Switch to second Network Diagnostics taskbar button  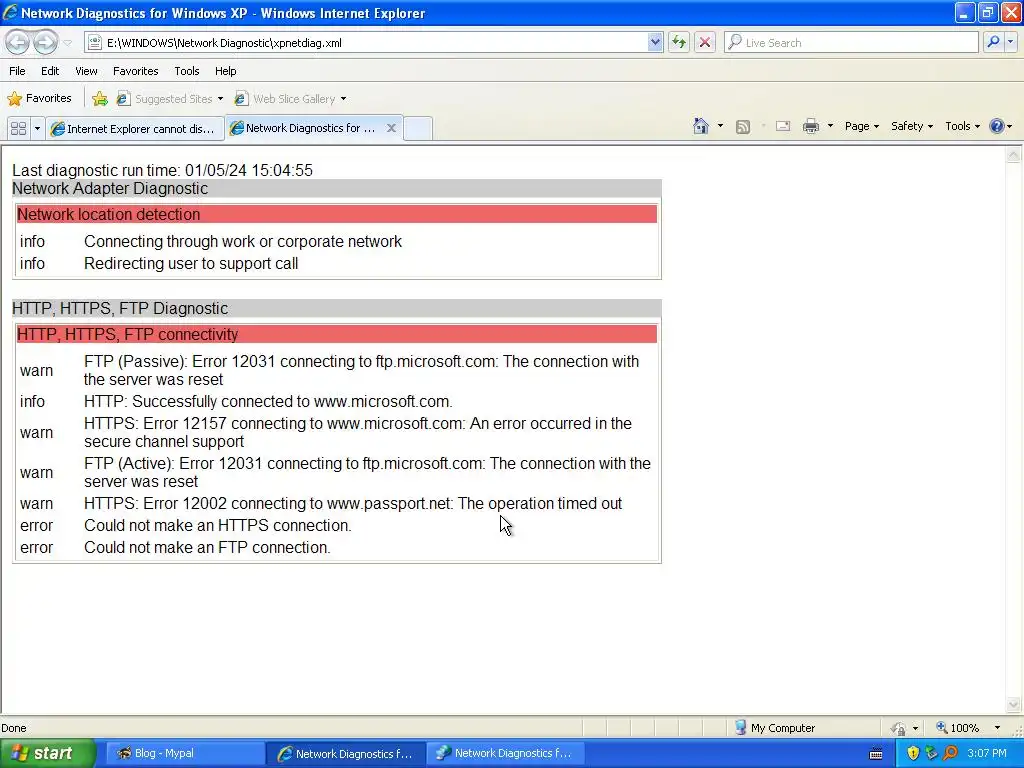click(x=505, y=754)
